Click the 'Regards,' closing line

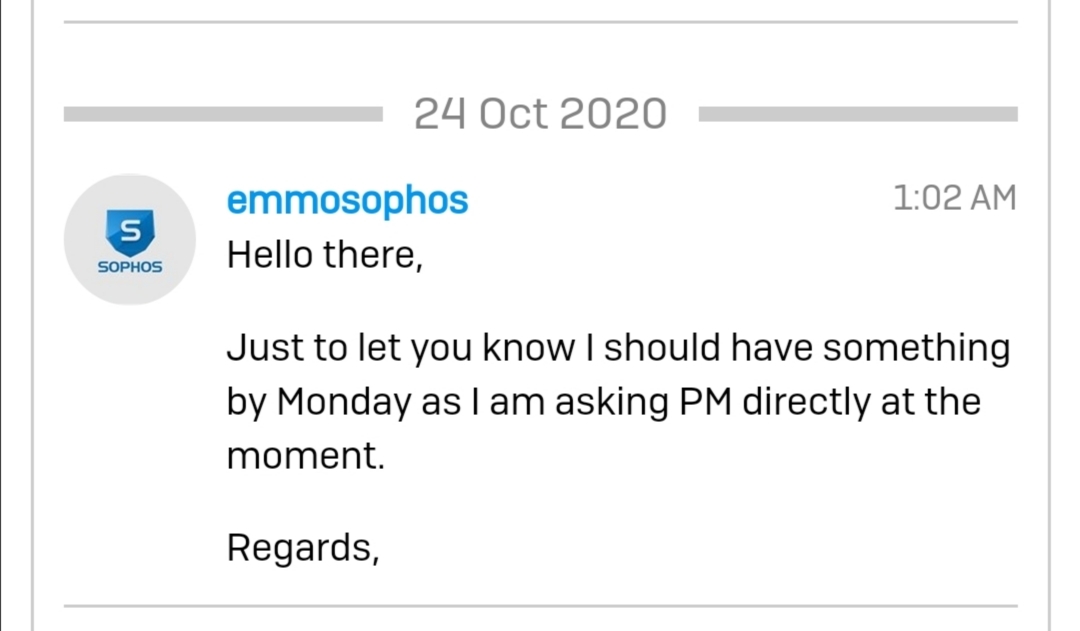tap(303, 548)
